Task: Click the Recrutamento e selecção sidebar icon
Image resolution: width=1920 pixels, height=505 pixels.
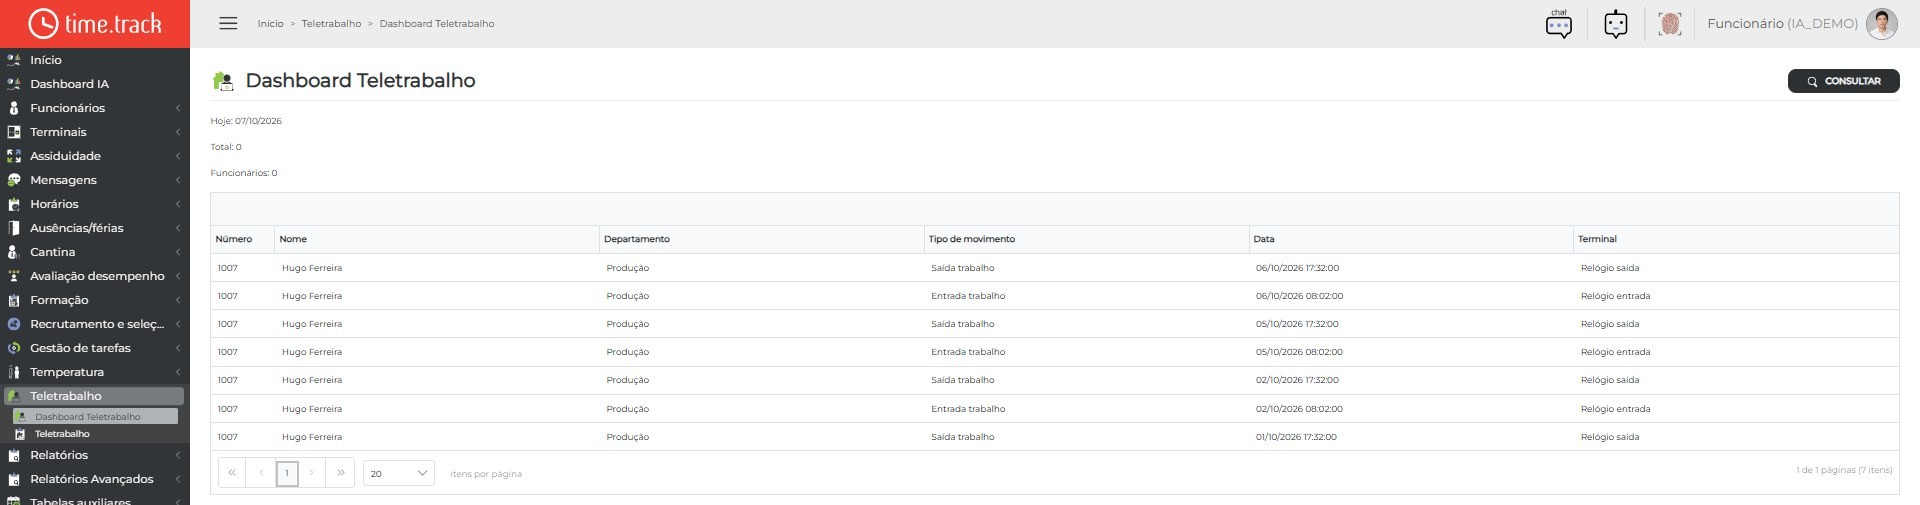Action: (14, 324)
